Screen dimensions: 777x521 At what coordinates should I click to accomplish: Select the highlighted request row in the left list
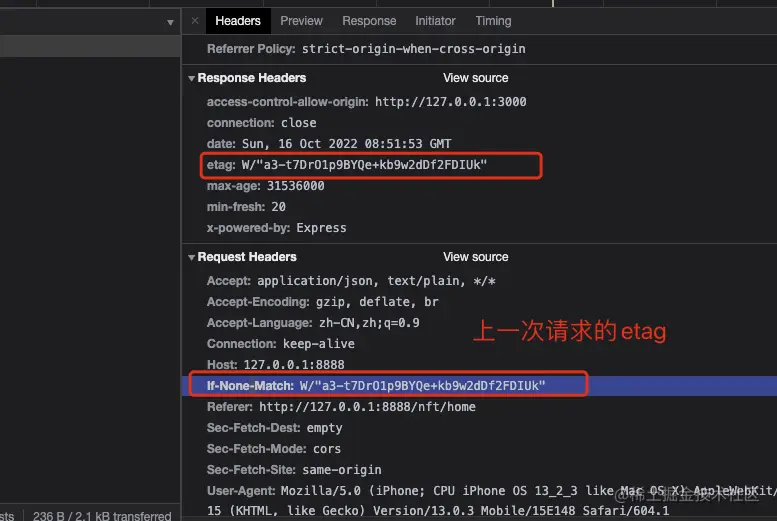90,46
